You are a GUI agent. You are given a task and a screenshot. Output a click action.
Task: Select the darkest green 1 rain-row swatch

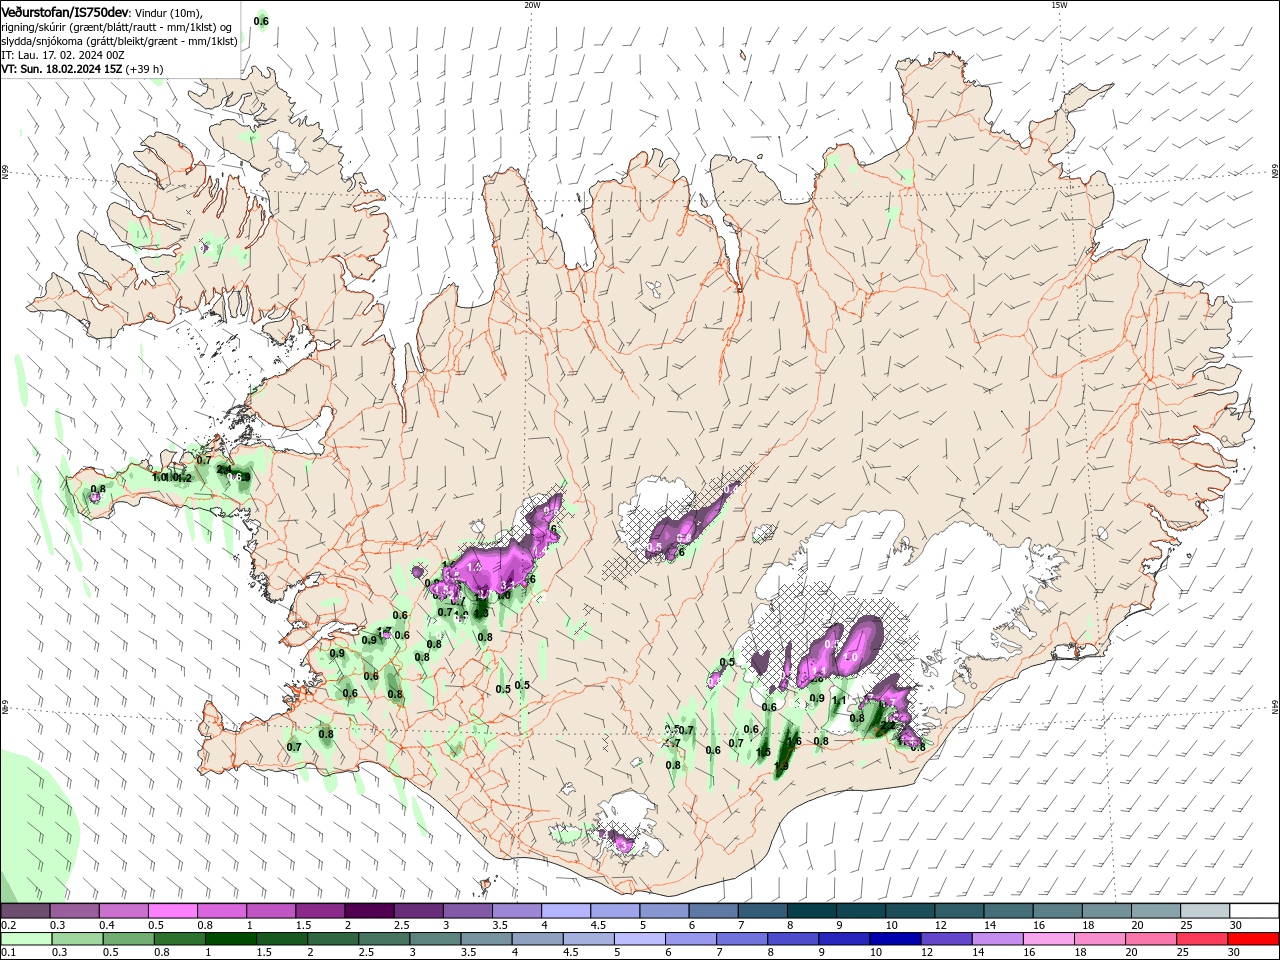pos(230,939)
